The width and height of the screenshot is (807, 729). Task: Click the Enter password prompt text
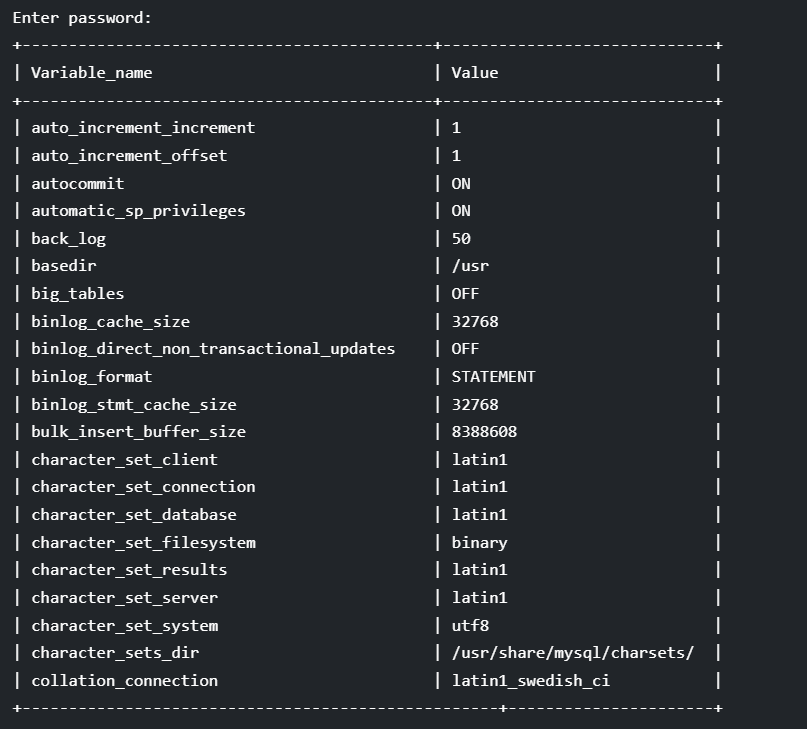pyautogui.click(x=82, y=18)
